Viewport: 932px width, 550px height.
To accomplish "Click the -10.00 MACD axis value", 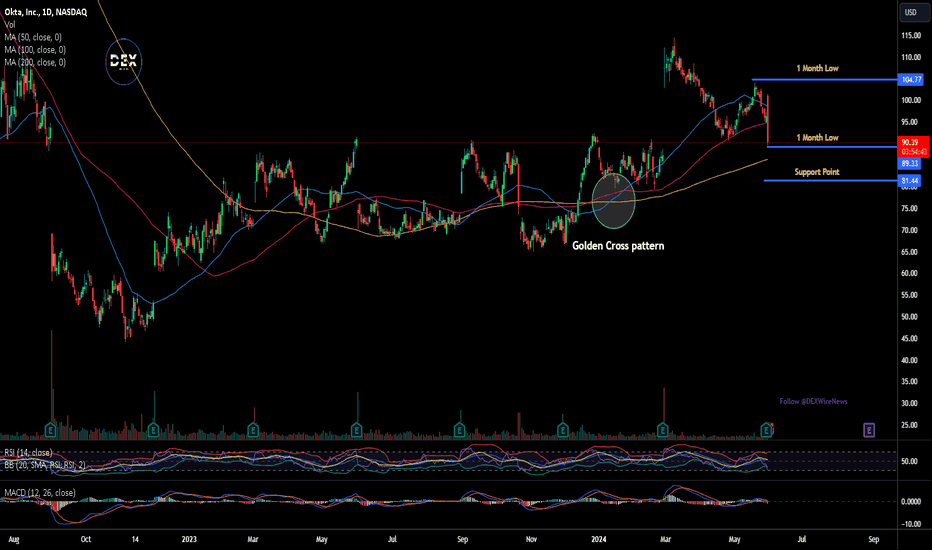I will click(x=911, y=524).
